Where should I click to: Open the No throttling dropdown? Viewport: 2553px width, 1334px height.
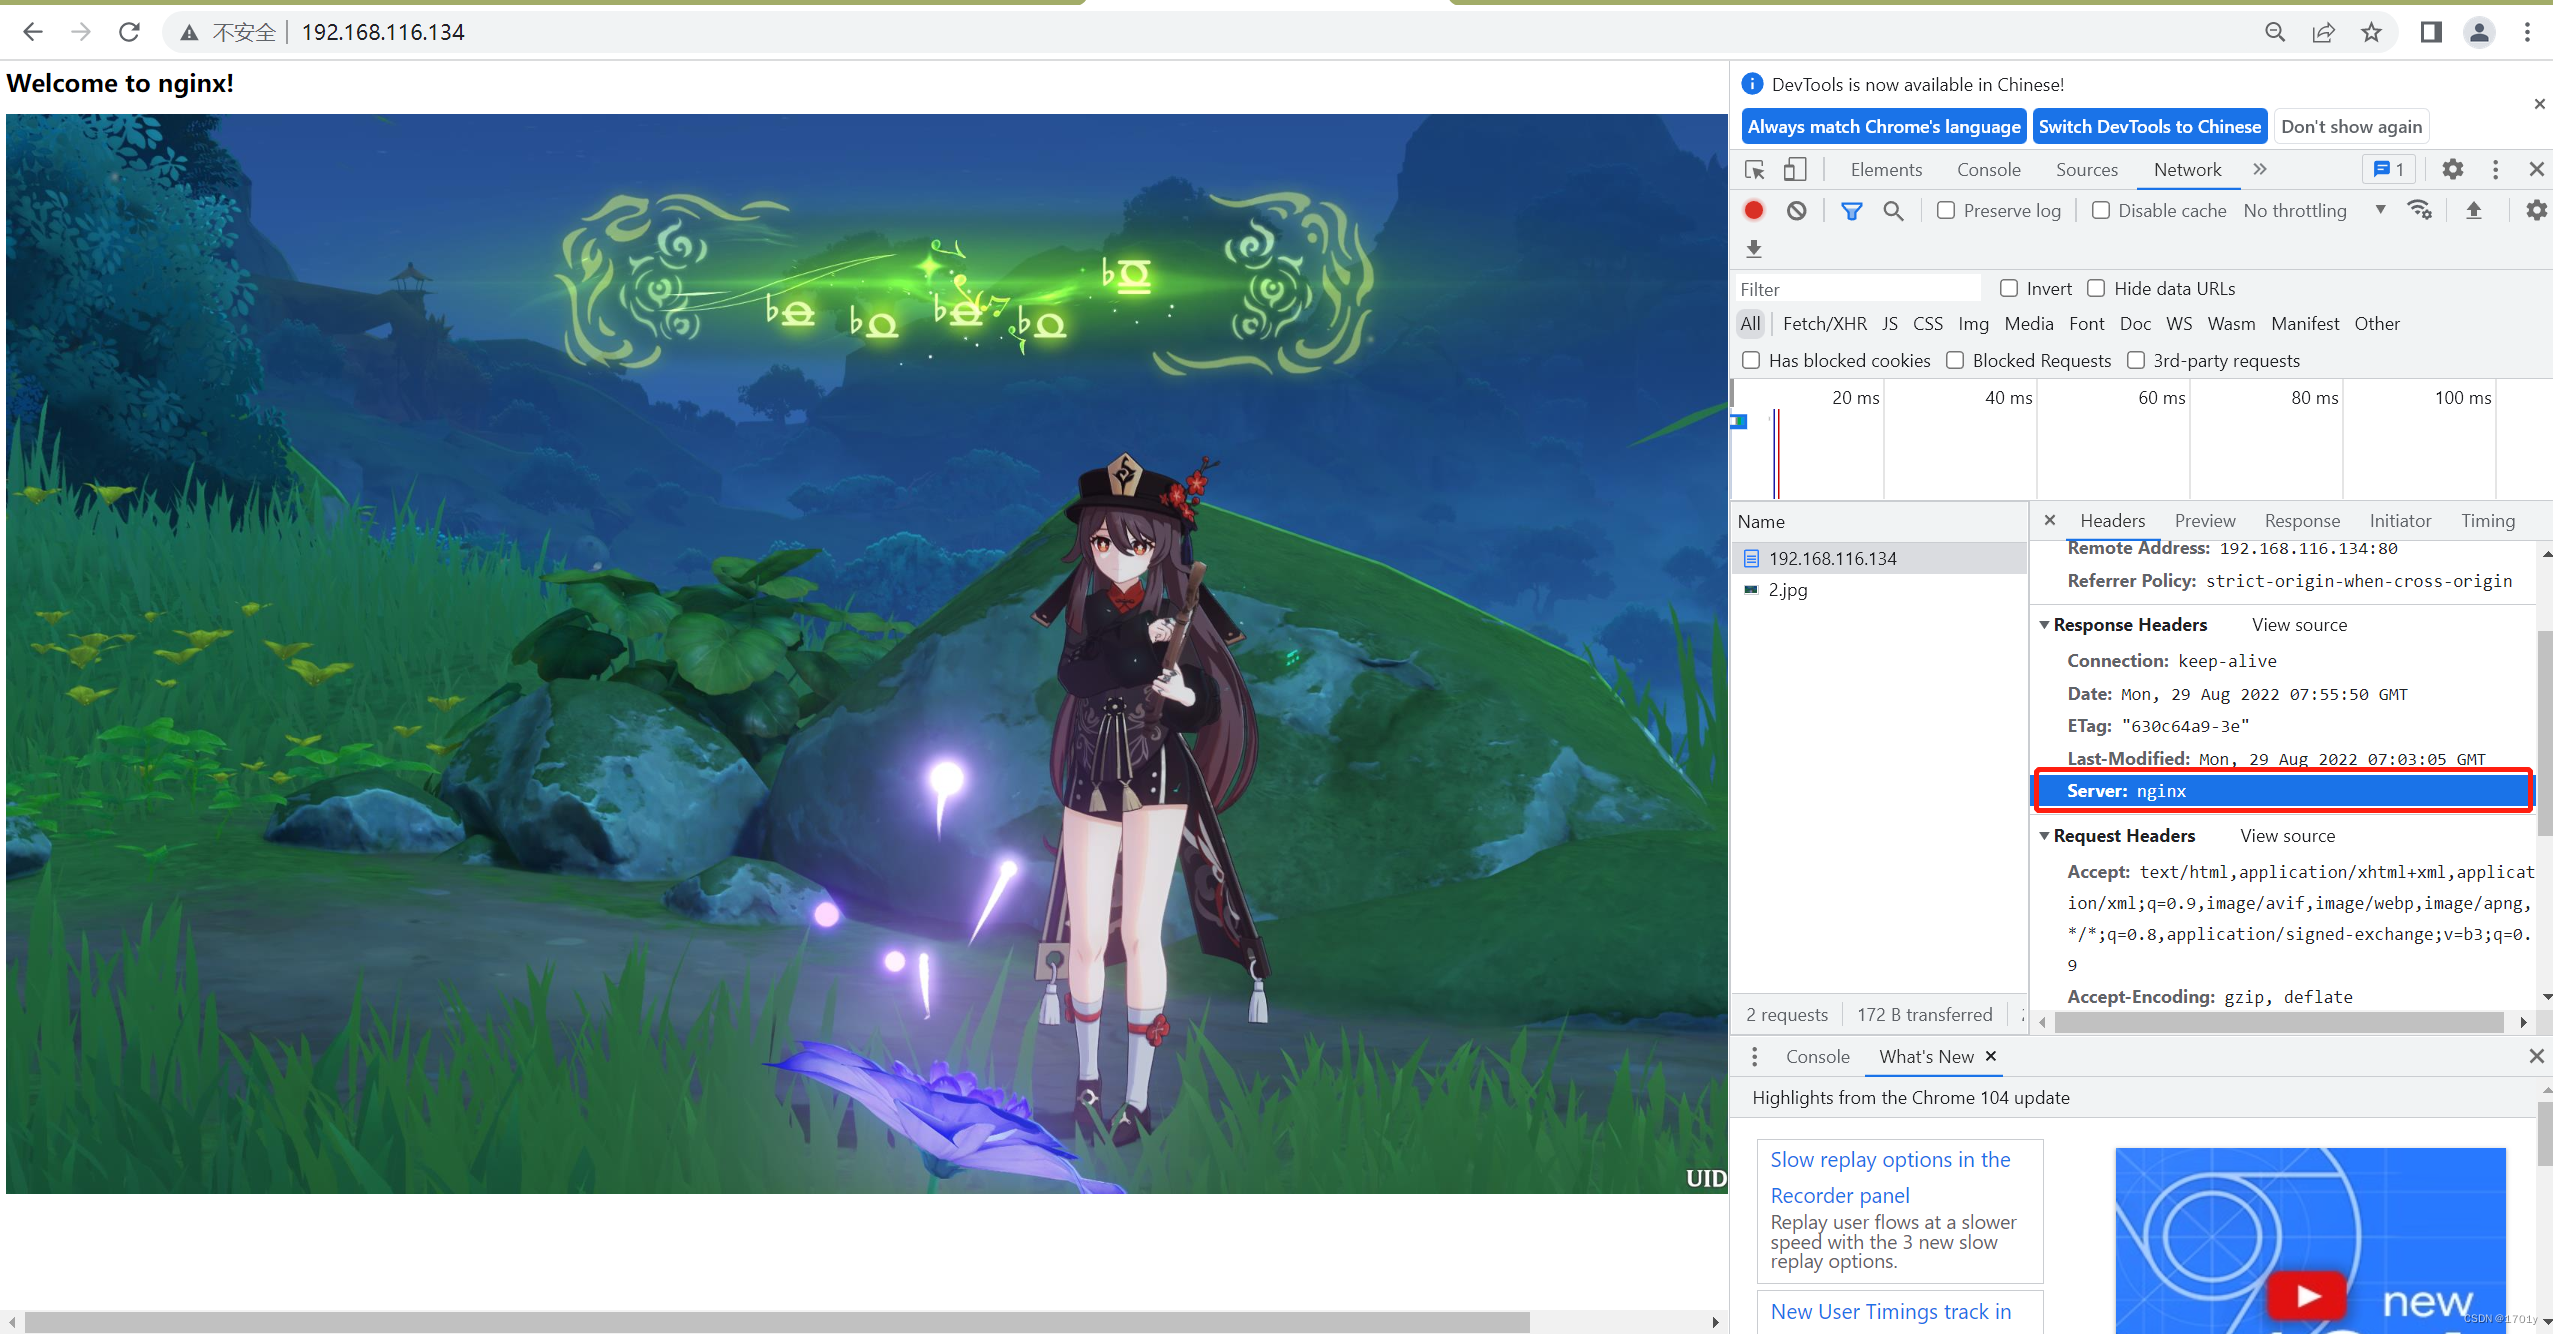coord(2314,210)
